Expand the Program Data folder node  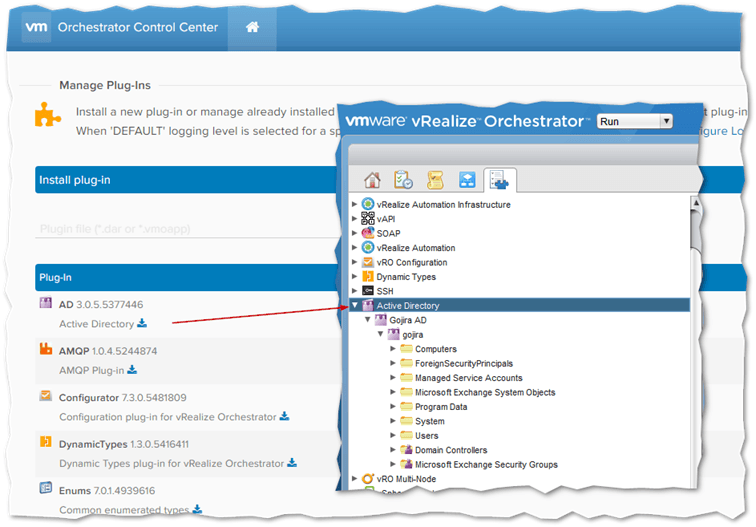pyautogui.click(x=393, y=406)
